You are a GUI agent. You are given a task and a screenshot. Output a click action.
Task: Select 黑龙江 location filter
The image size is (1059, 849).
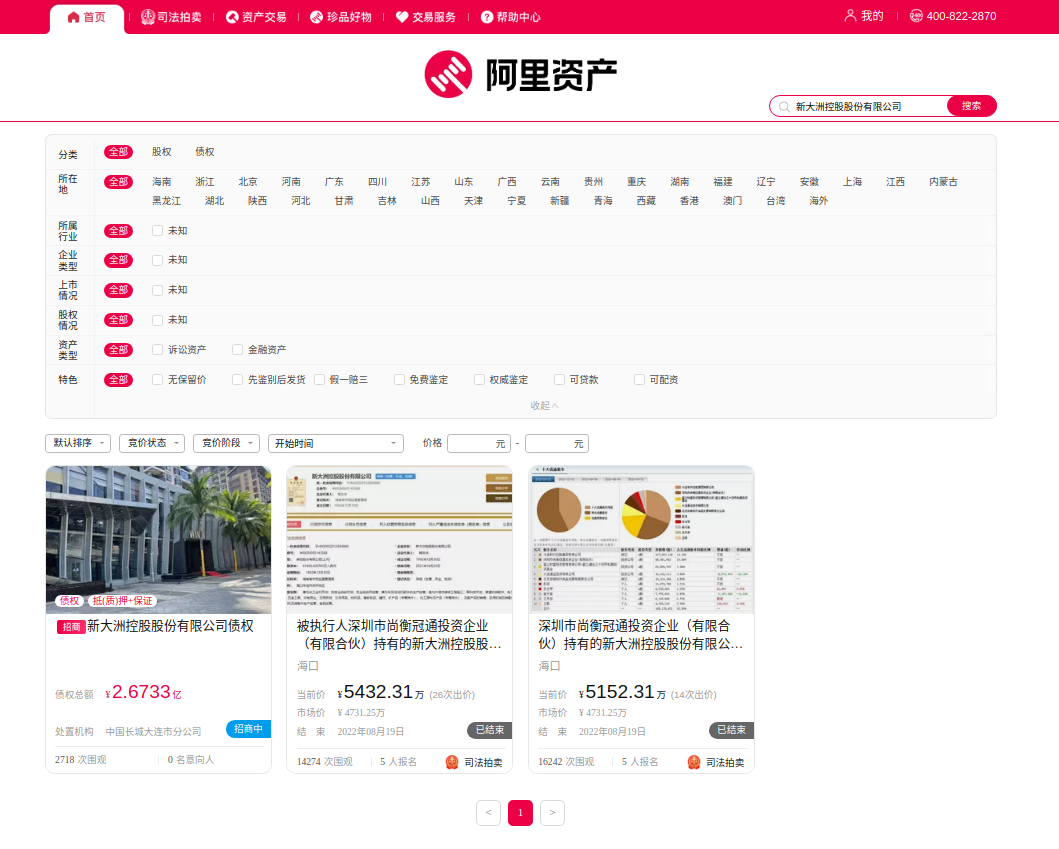[166, 201]
